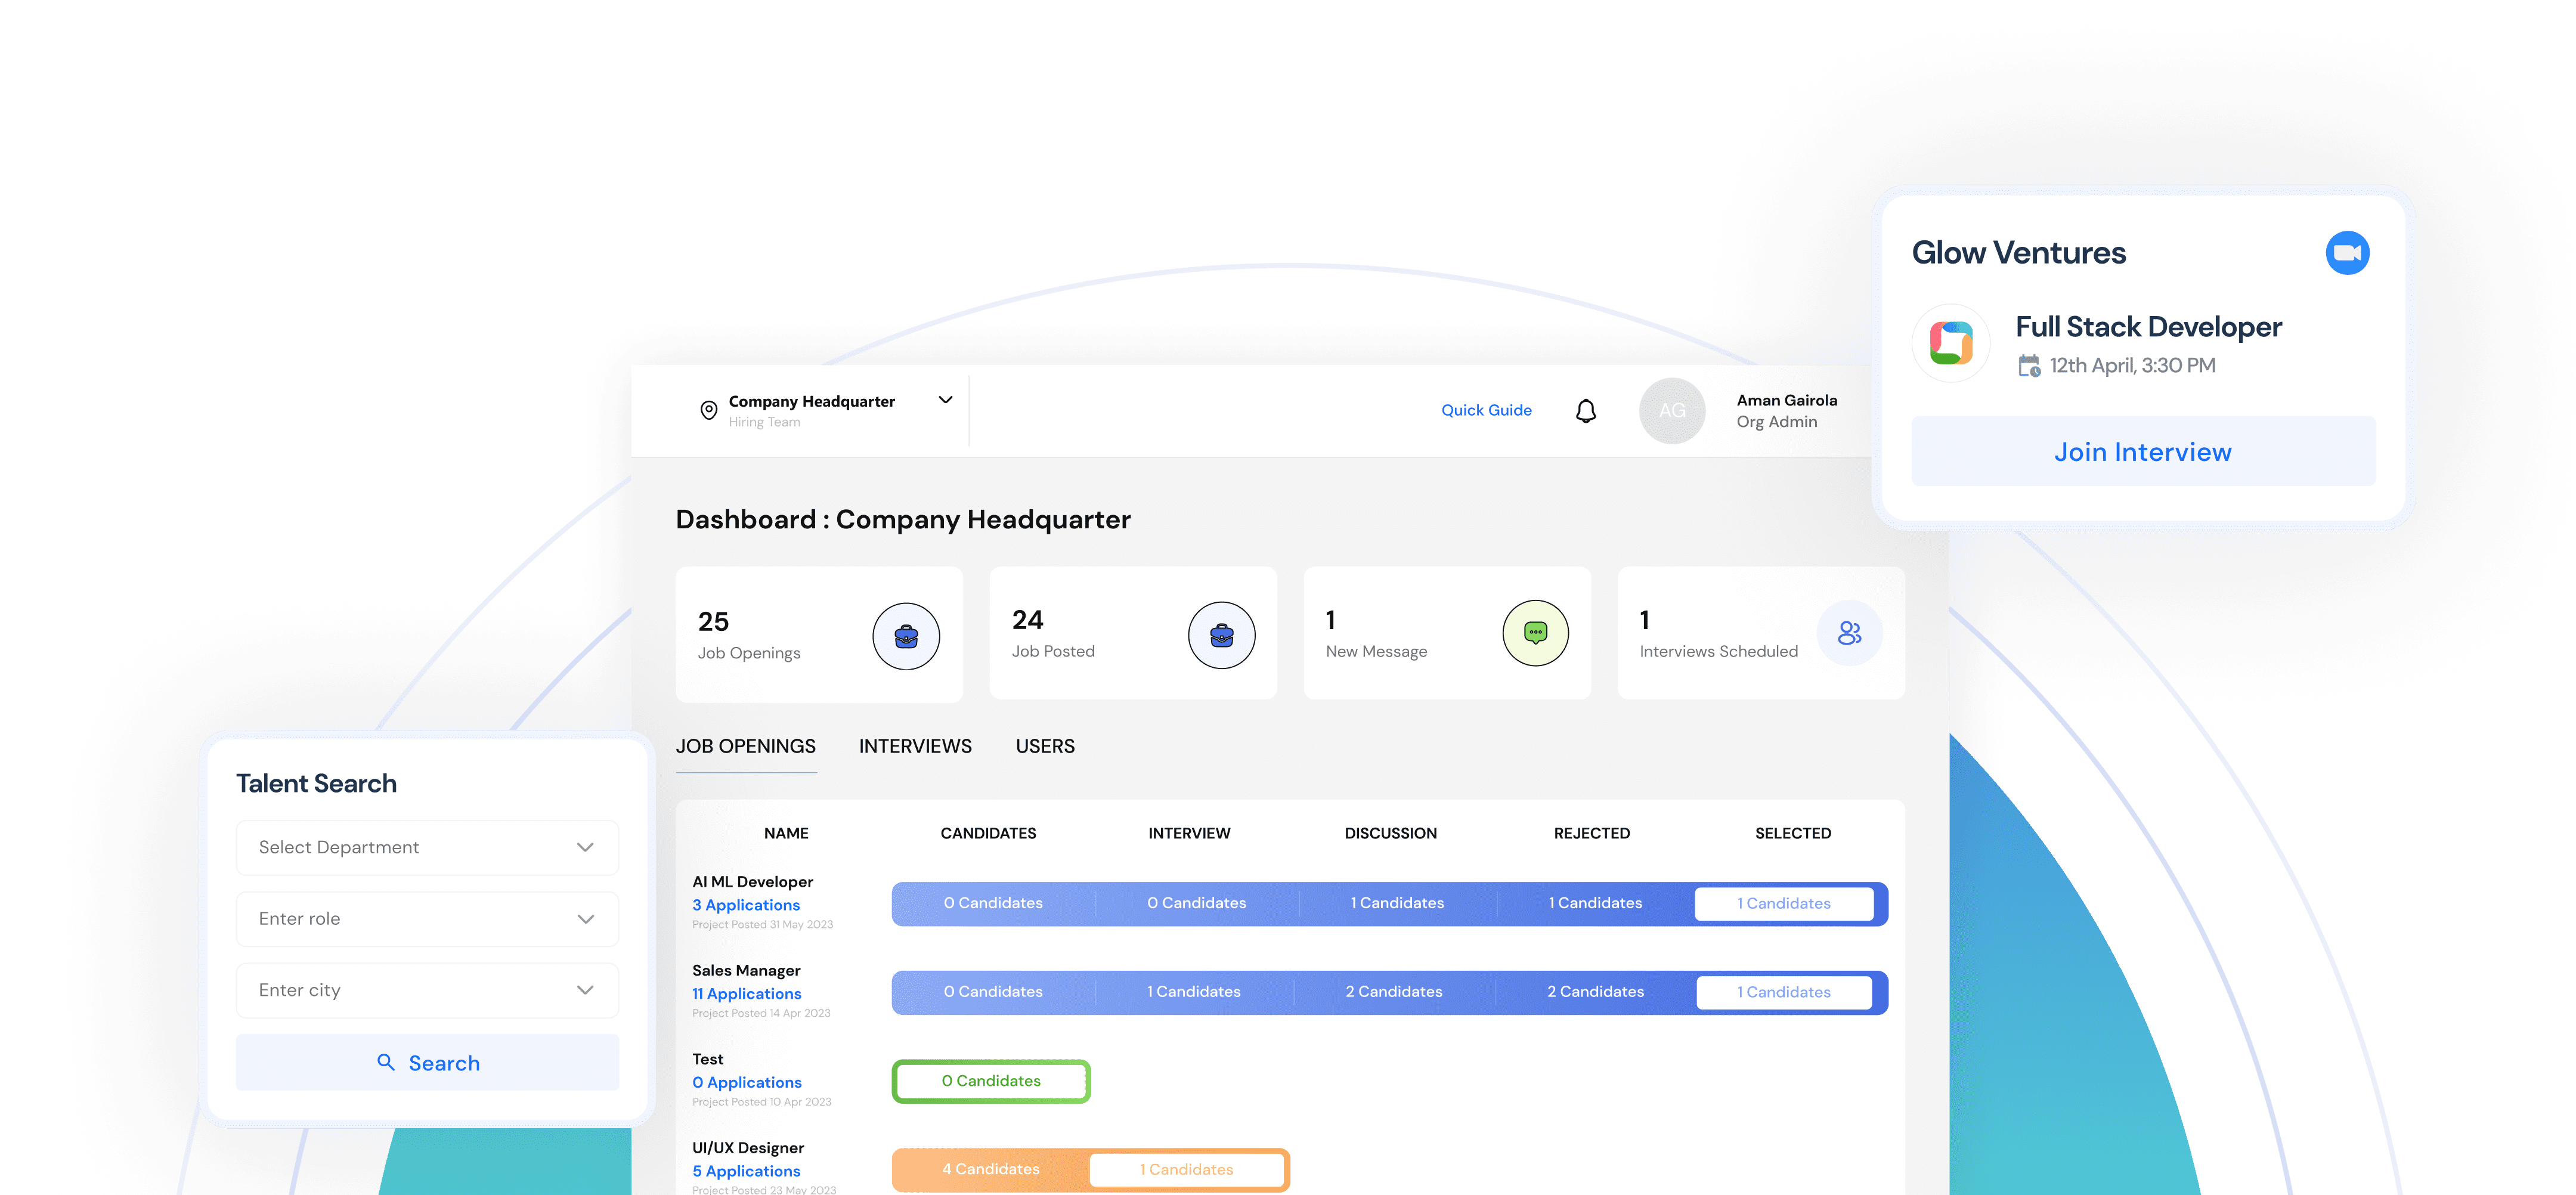Click the 1 Interviews Scheduled stat card
Screen dimensions: 2576x1195
tap(1761, 633)
